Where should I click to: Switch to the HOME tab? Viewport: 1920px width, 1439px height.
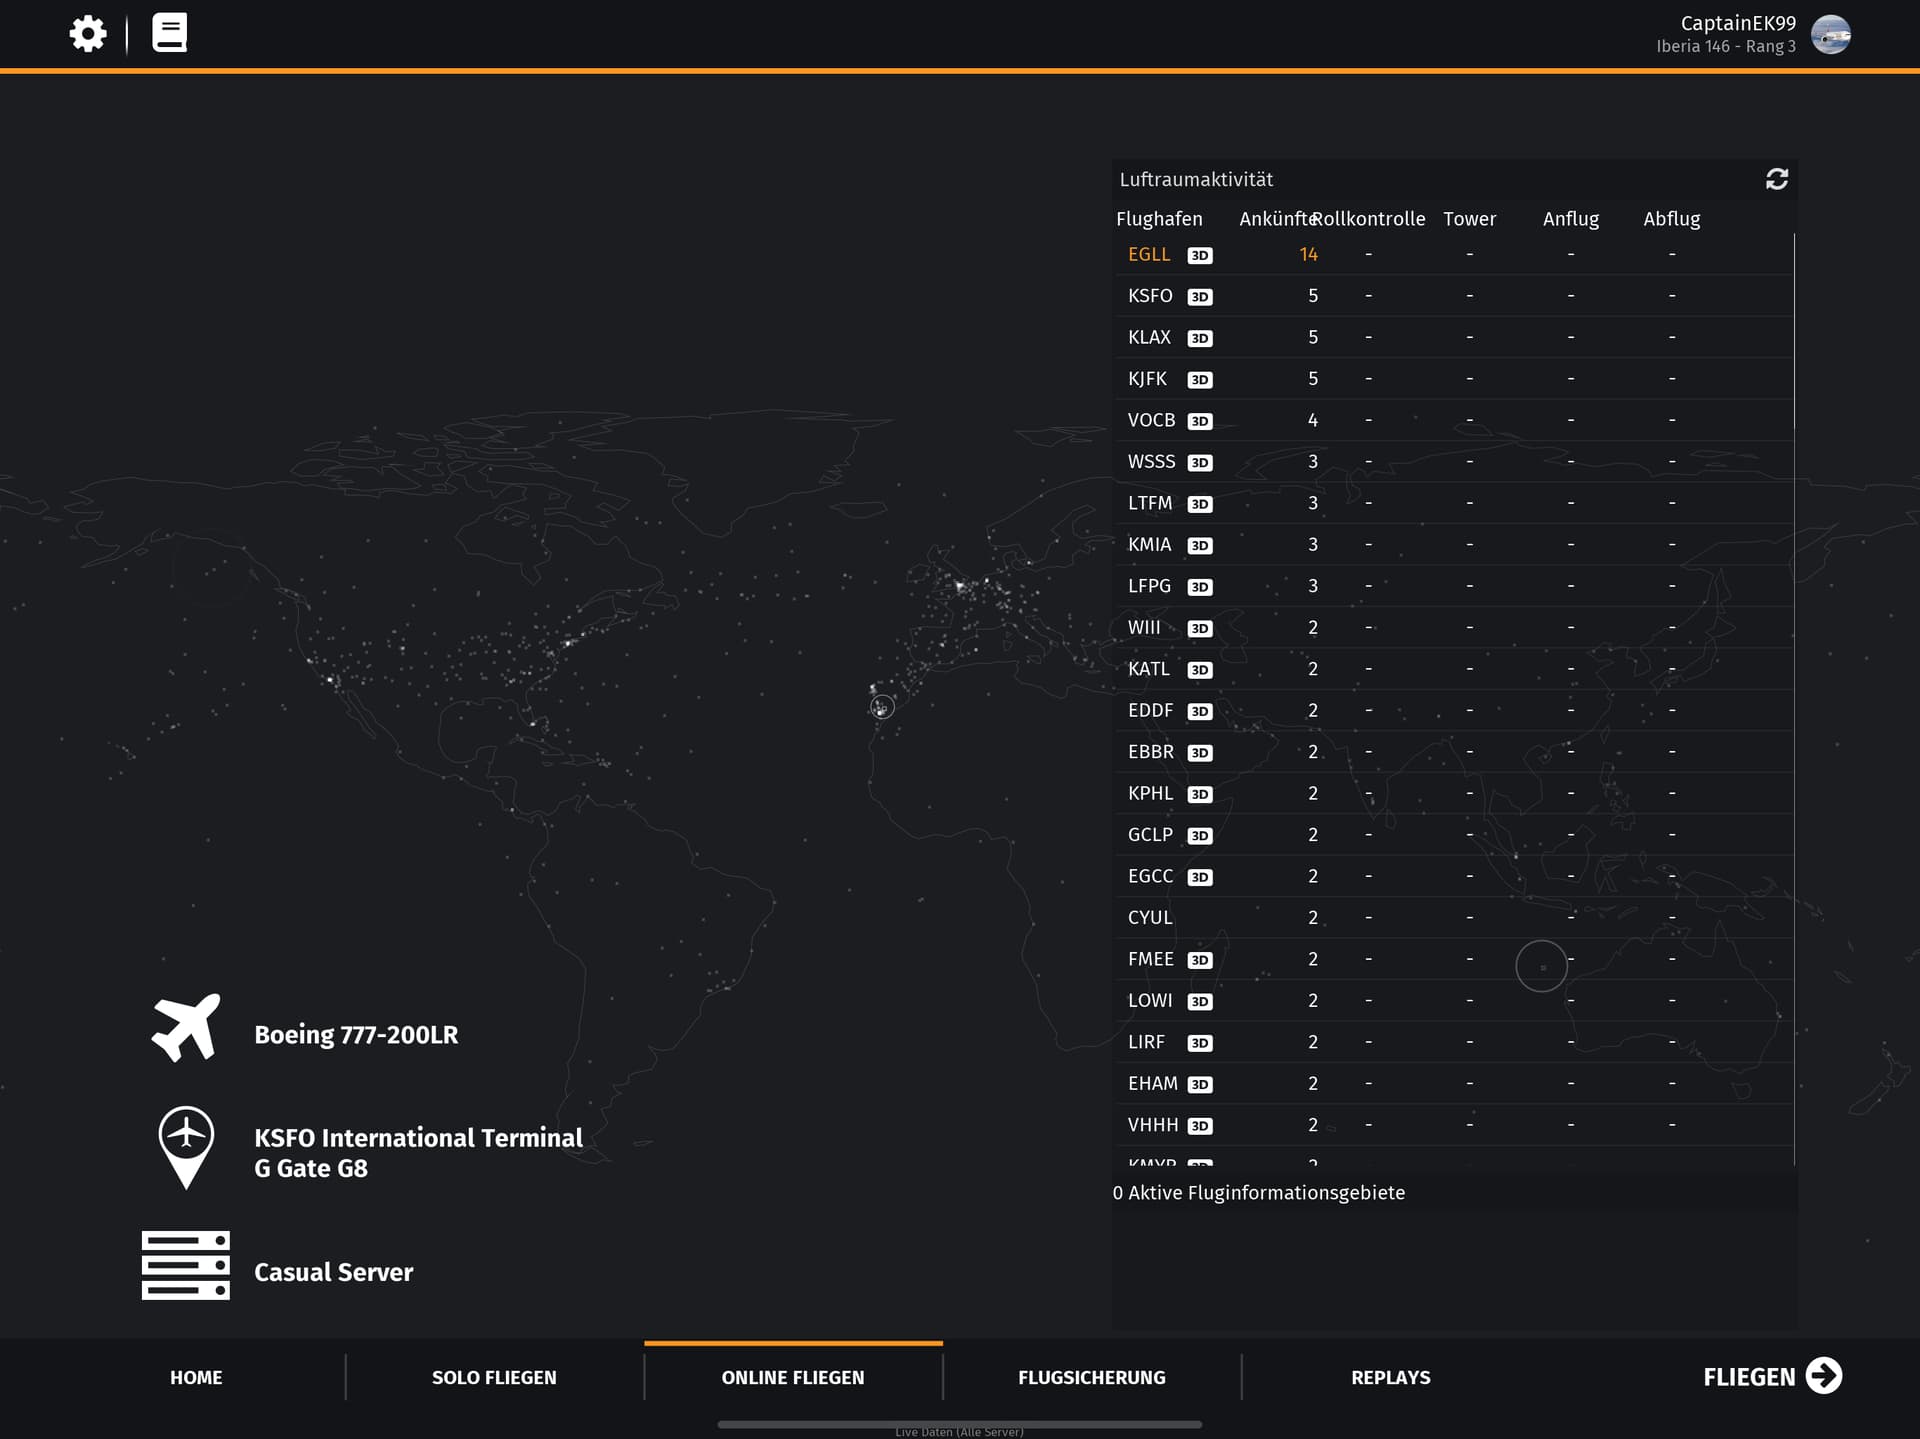pyautogui.click(x=196, y=1377)
